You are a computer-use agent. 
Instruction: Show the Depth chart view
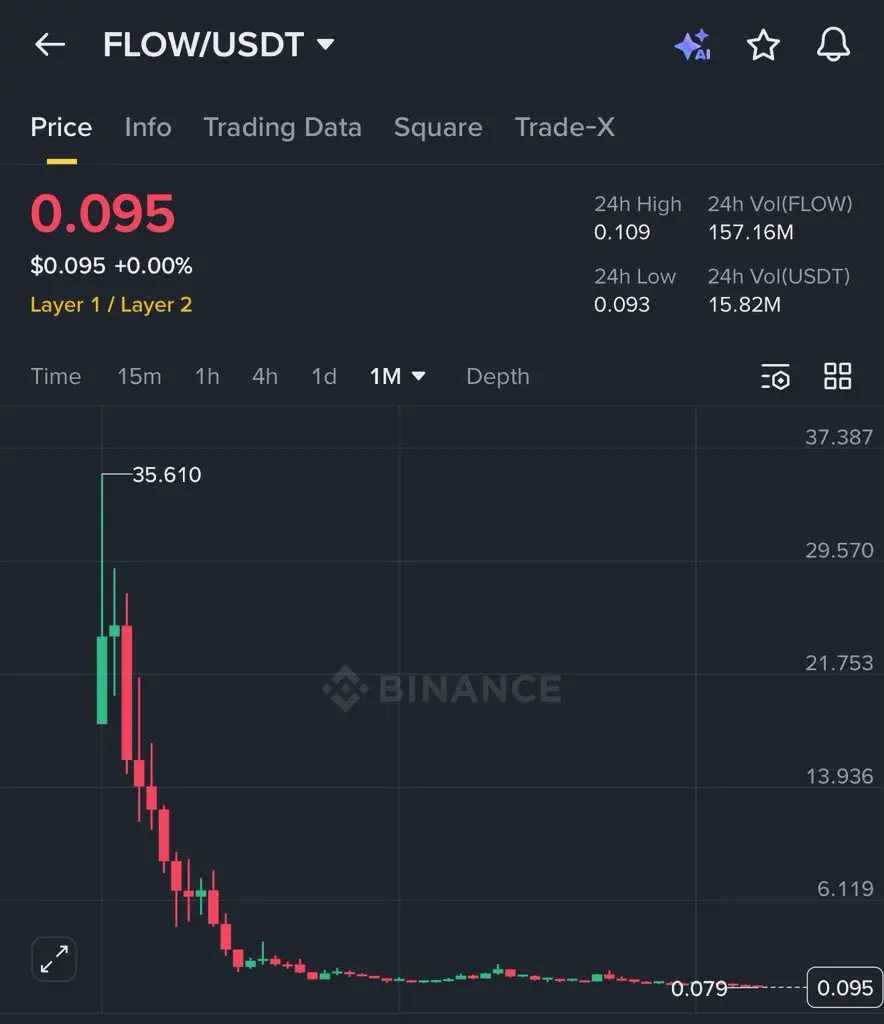(497, 377)
